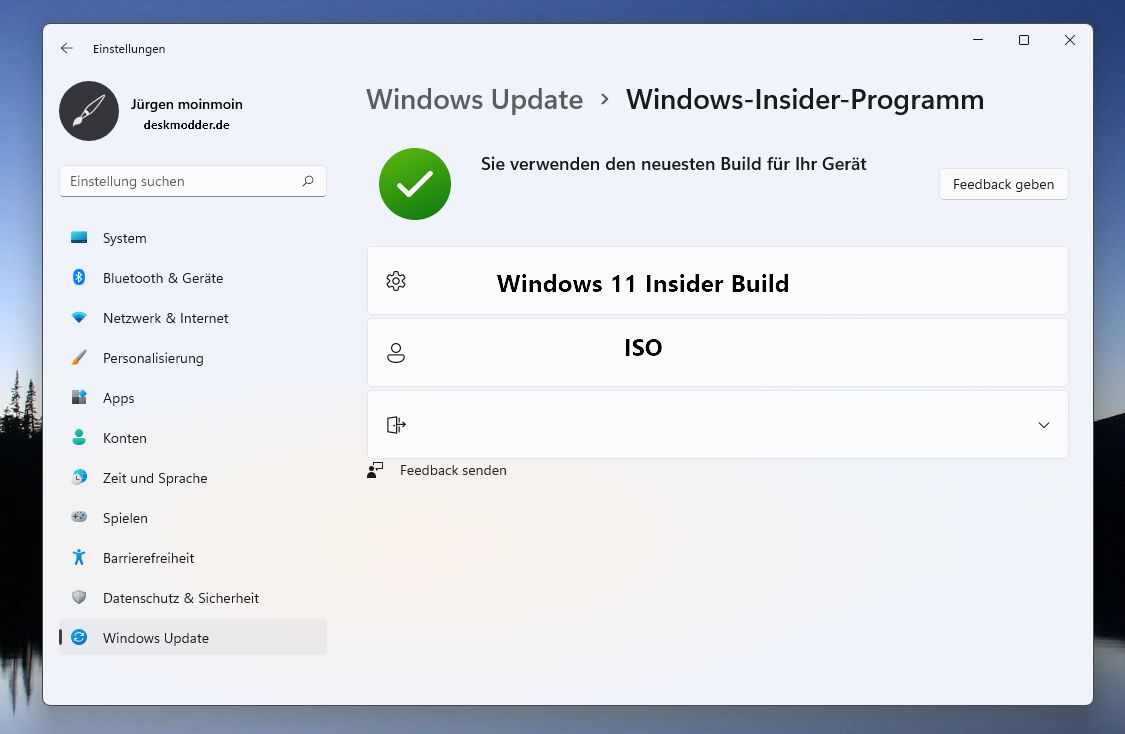Expand the row with chevron down

(1044, 425)
